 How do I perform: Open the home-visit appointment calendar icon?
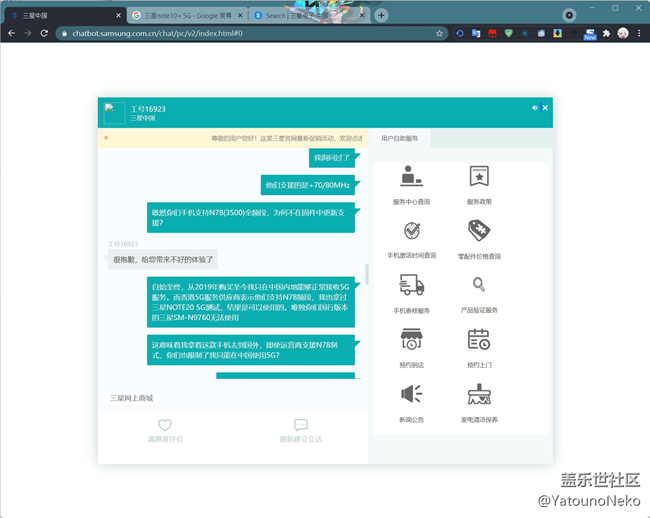[x=479, y=339]
